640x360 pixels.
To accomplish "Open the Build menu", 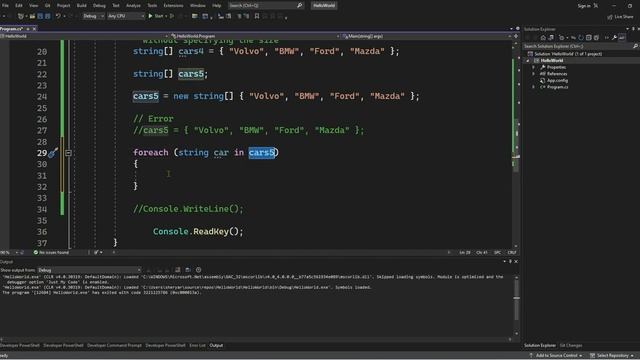I will coord(82,5).
